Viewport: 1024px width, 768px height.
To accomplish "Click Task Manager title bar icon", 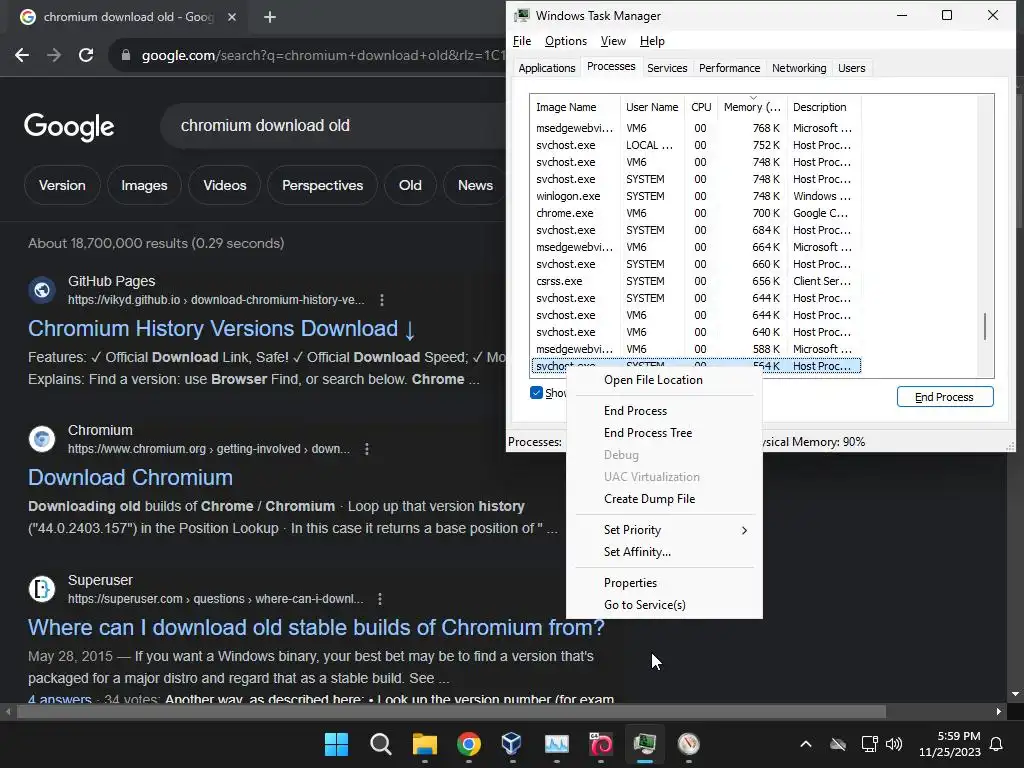I will pyautogui.click(x=522, y=16).
